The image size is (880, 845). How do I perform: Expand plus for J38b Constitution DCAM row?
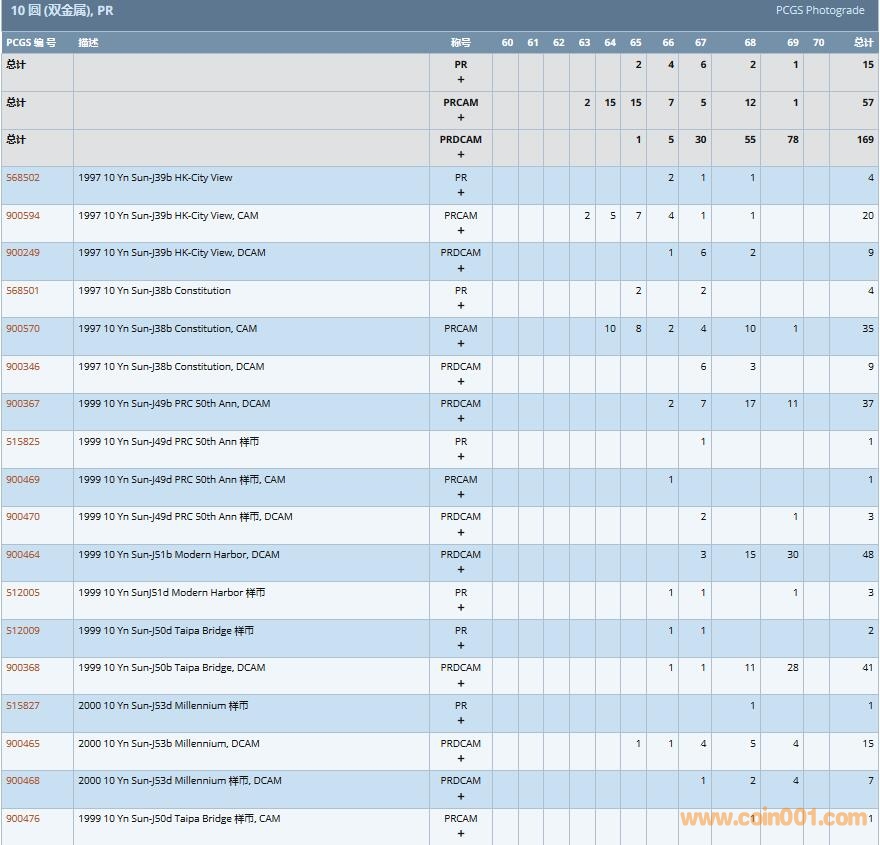461,382
